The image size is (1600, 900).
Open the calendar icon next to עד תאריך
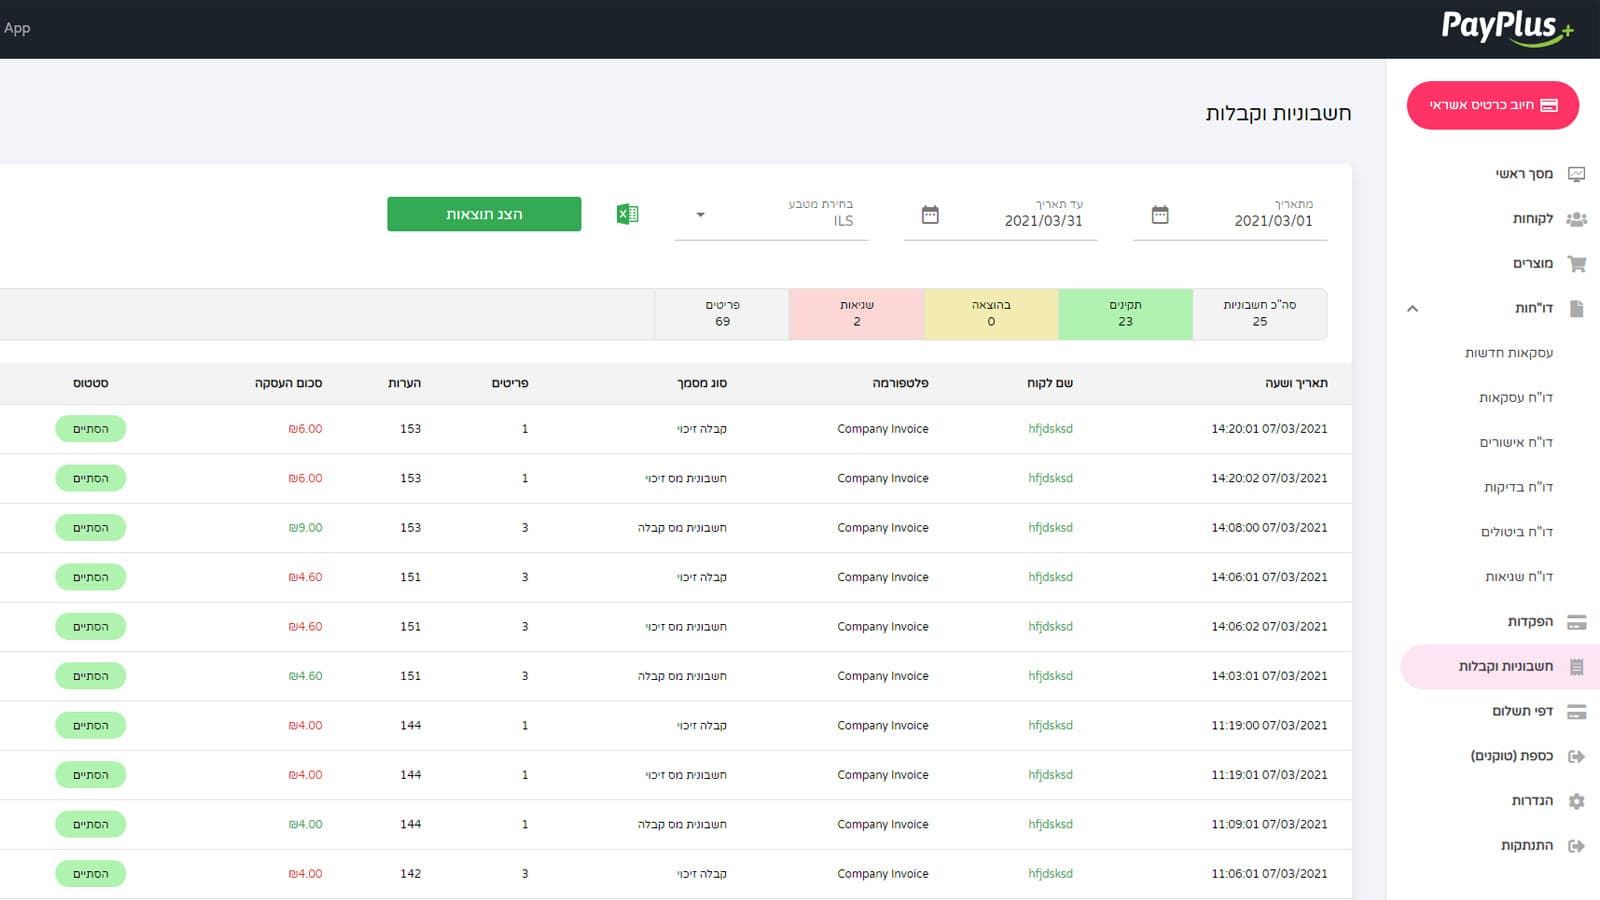pos(930,213)
